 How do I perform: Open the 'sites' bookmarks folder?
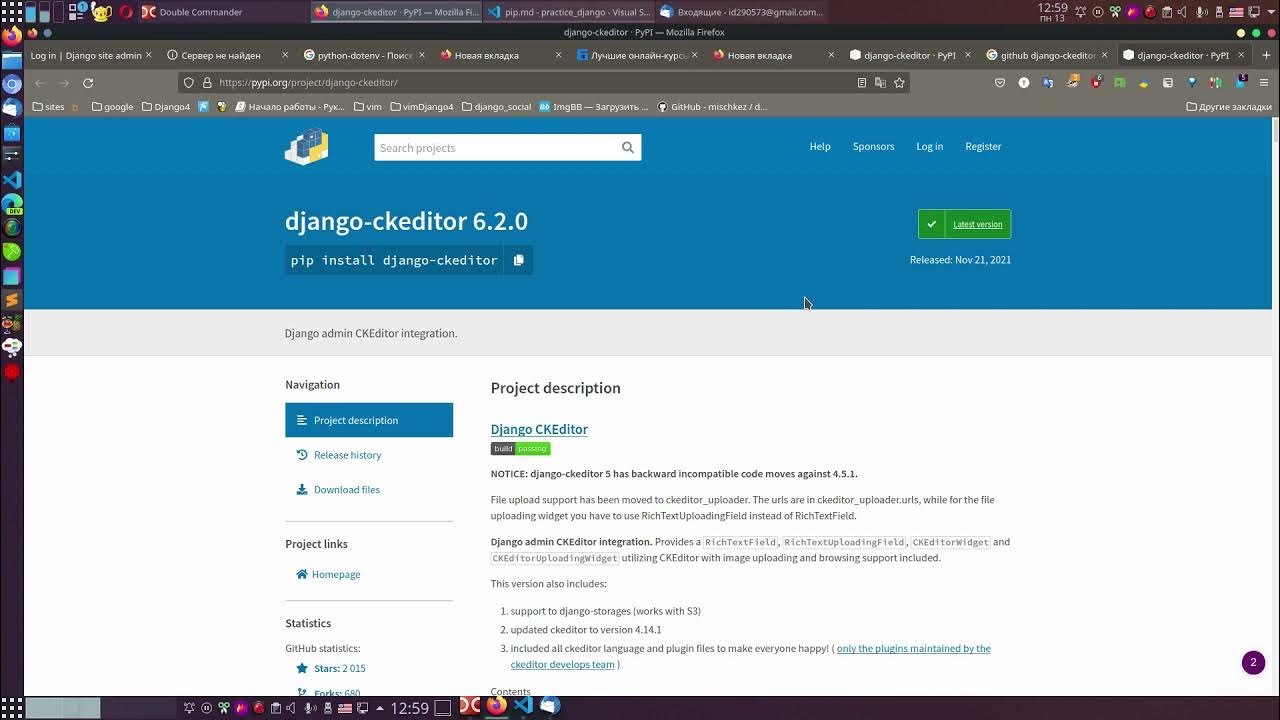(49, 106)
